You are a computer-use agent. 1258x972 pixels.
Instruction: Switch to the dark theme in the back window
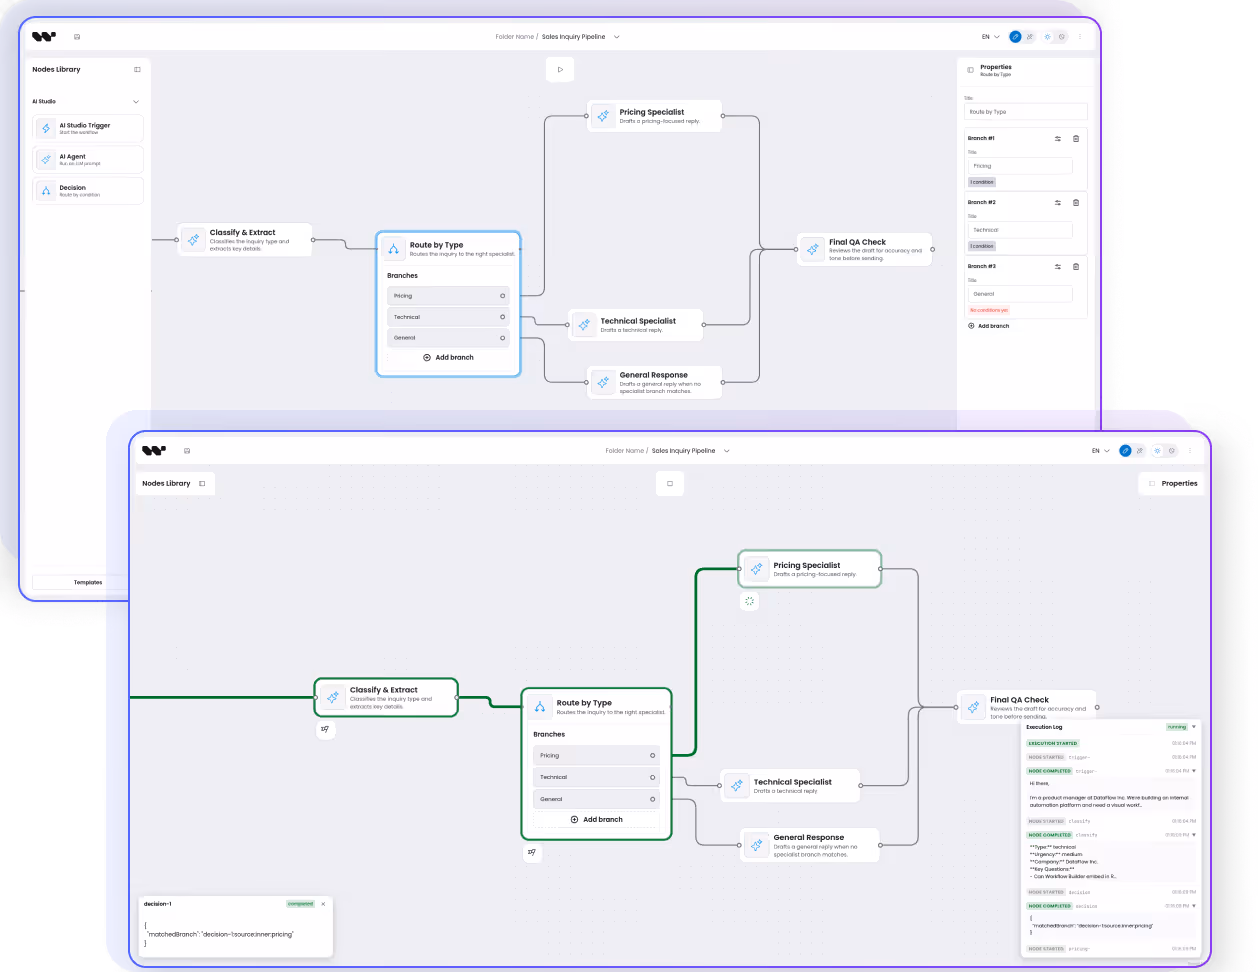[x=1062, y=37]
